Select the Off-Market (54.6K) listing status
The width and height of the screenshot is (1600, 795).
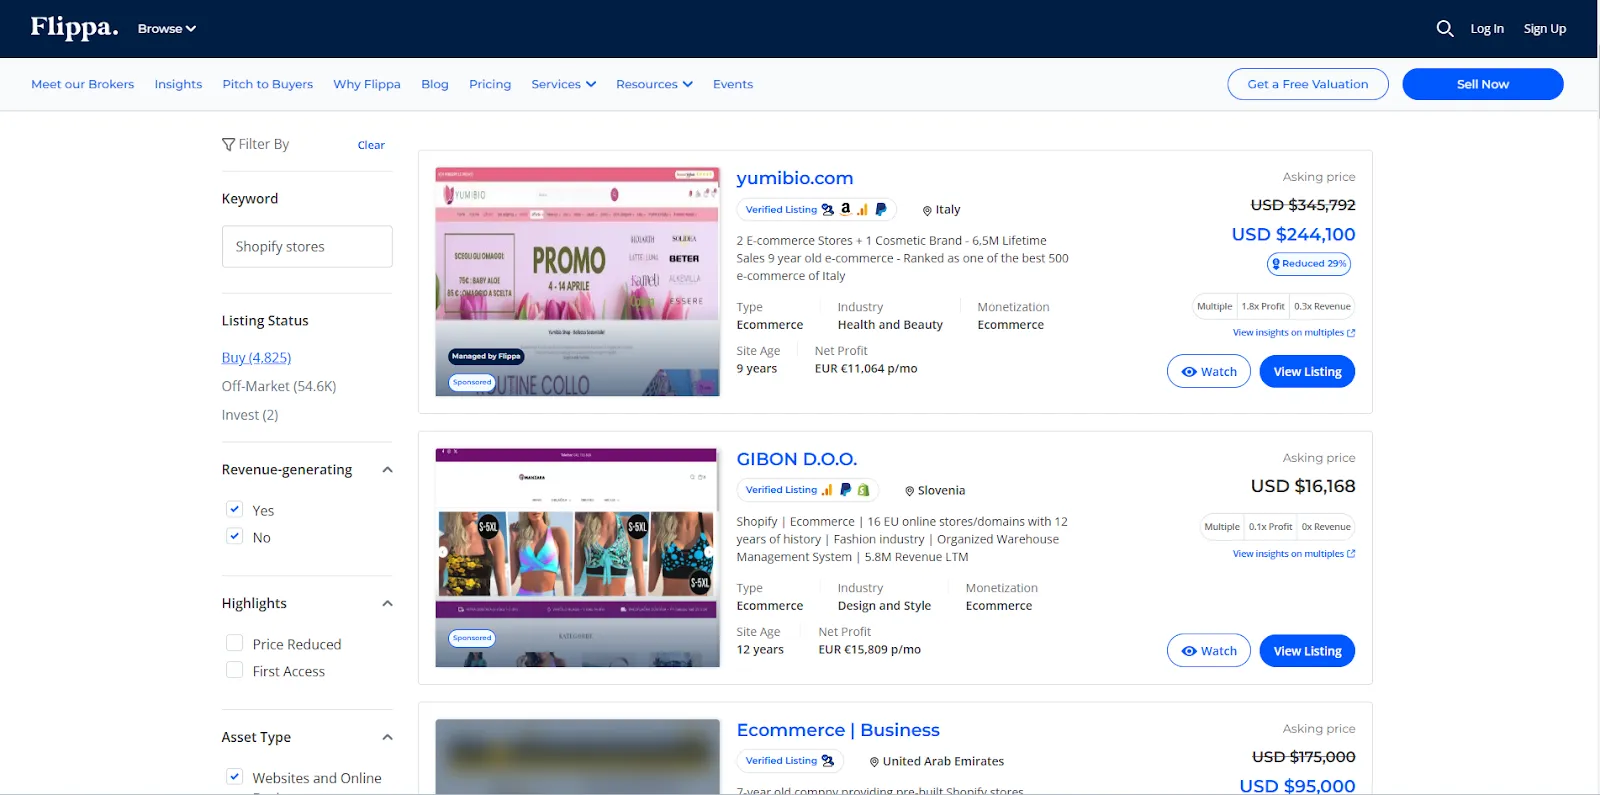[279, 386]
